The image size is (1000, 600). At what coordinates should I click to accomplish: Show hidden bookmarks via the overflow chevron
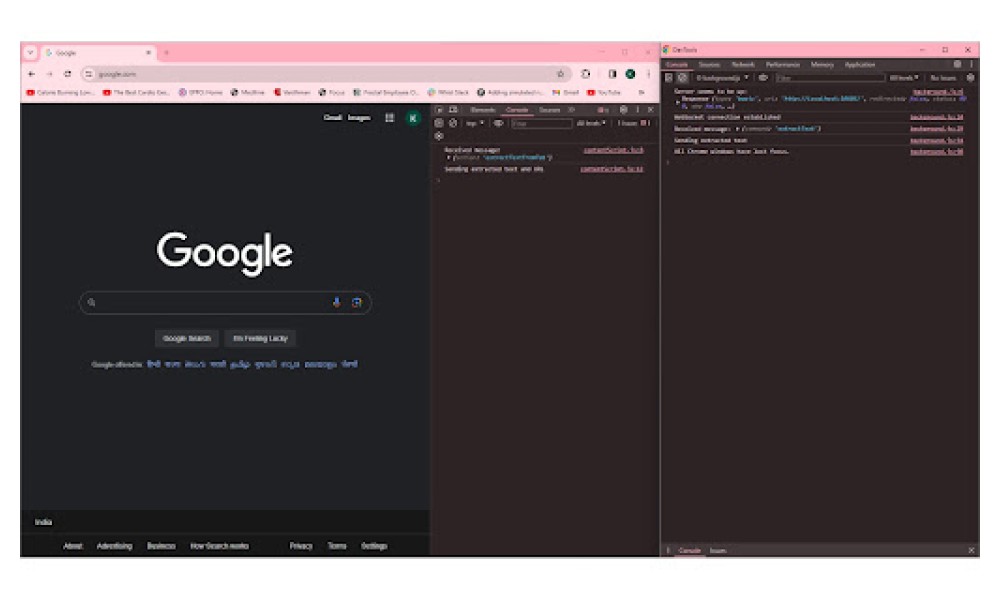tap(642, 92)
